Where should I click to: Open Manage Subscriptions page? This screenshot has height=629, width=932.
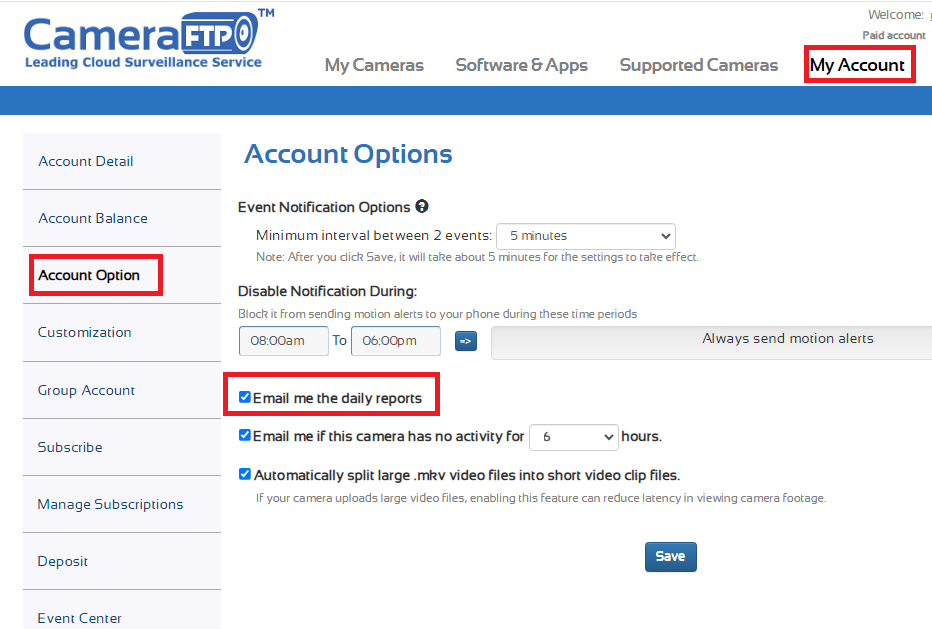tap(110, 504)
